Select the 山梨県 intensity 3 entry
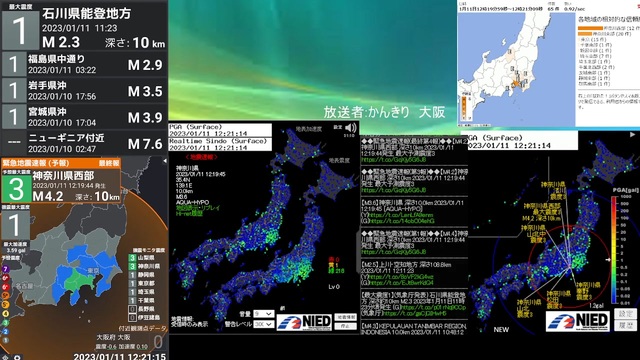This screenshot has width=640, height=360. [x=145, y=258]
